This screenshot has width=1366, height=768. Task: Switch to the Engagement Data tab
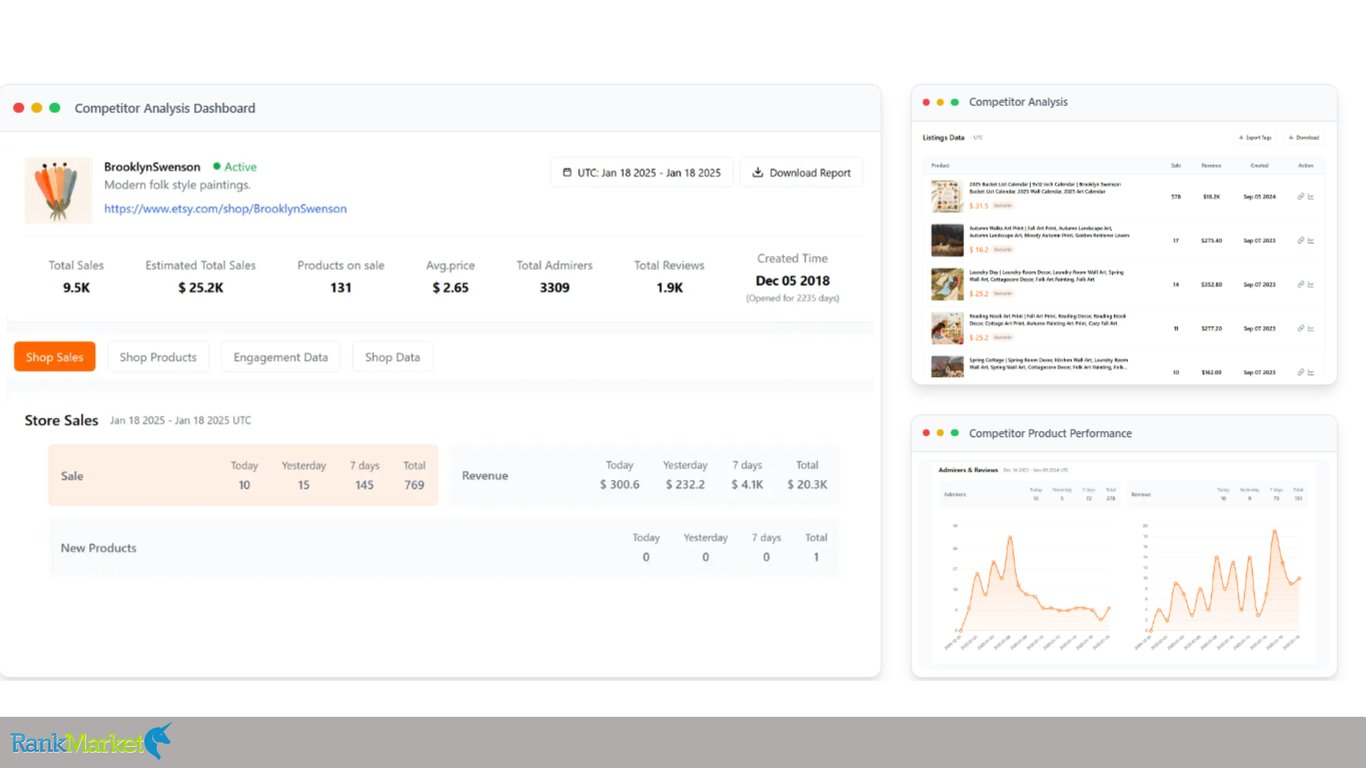pos(281,357)
